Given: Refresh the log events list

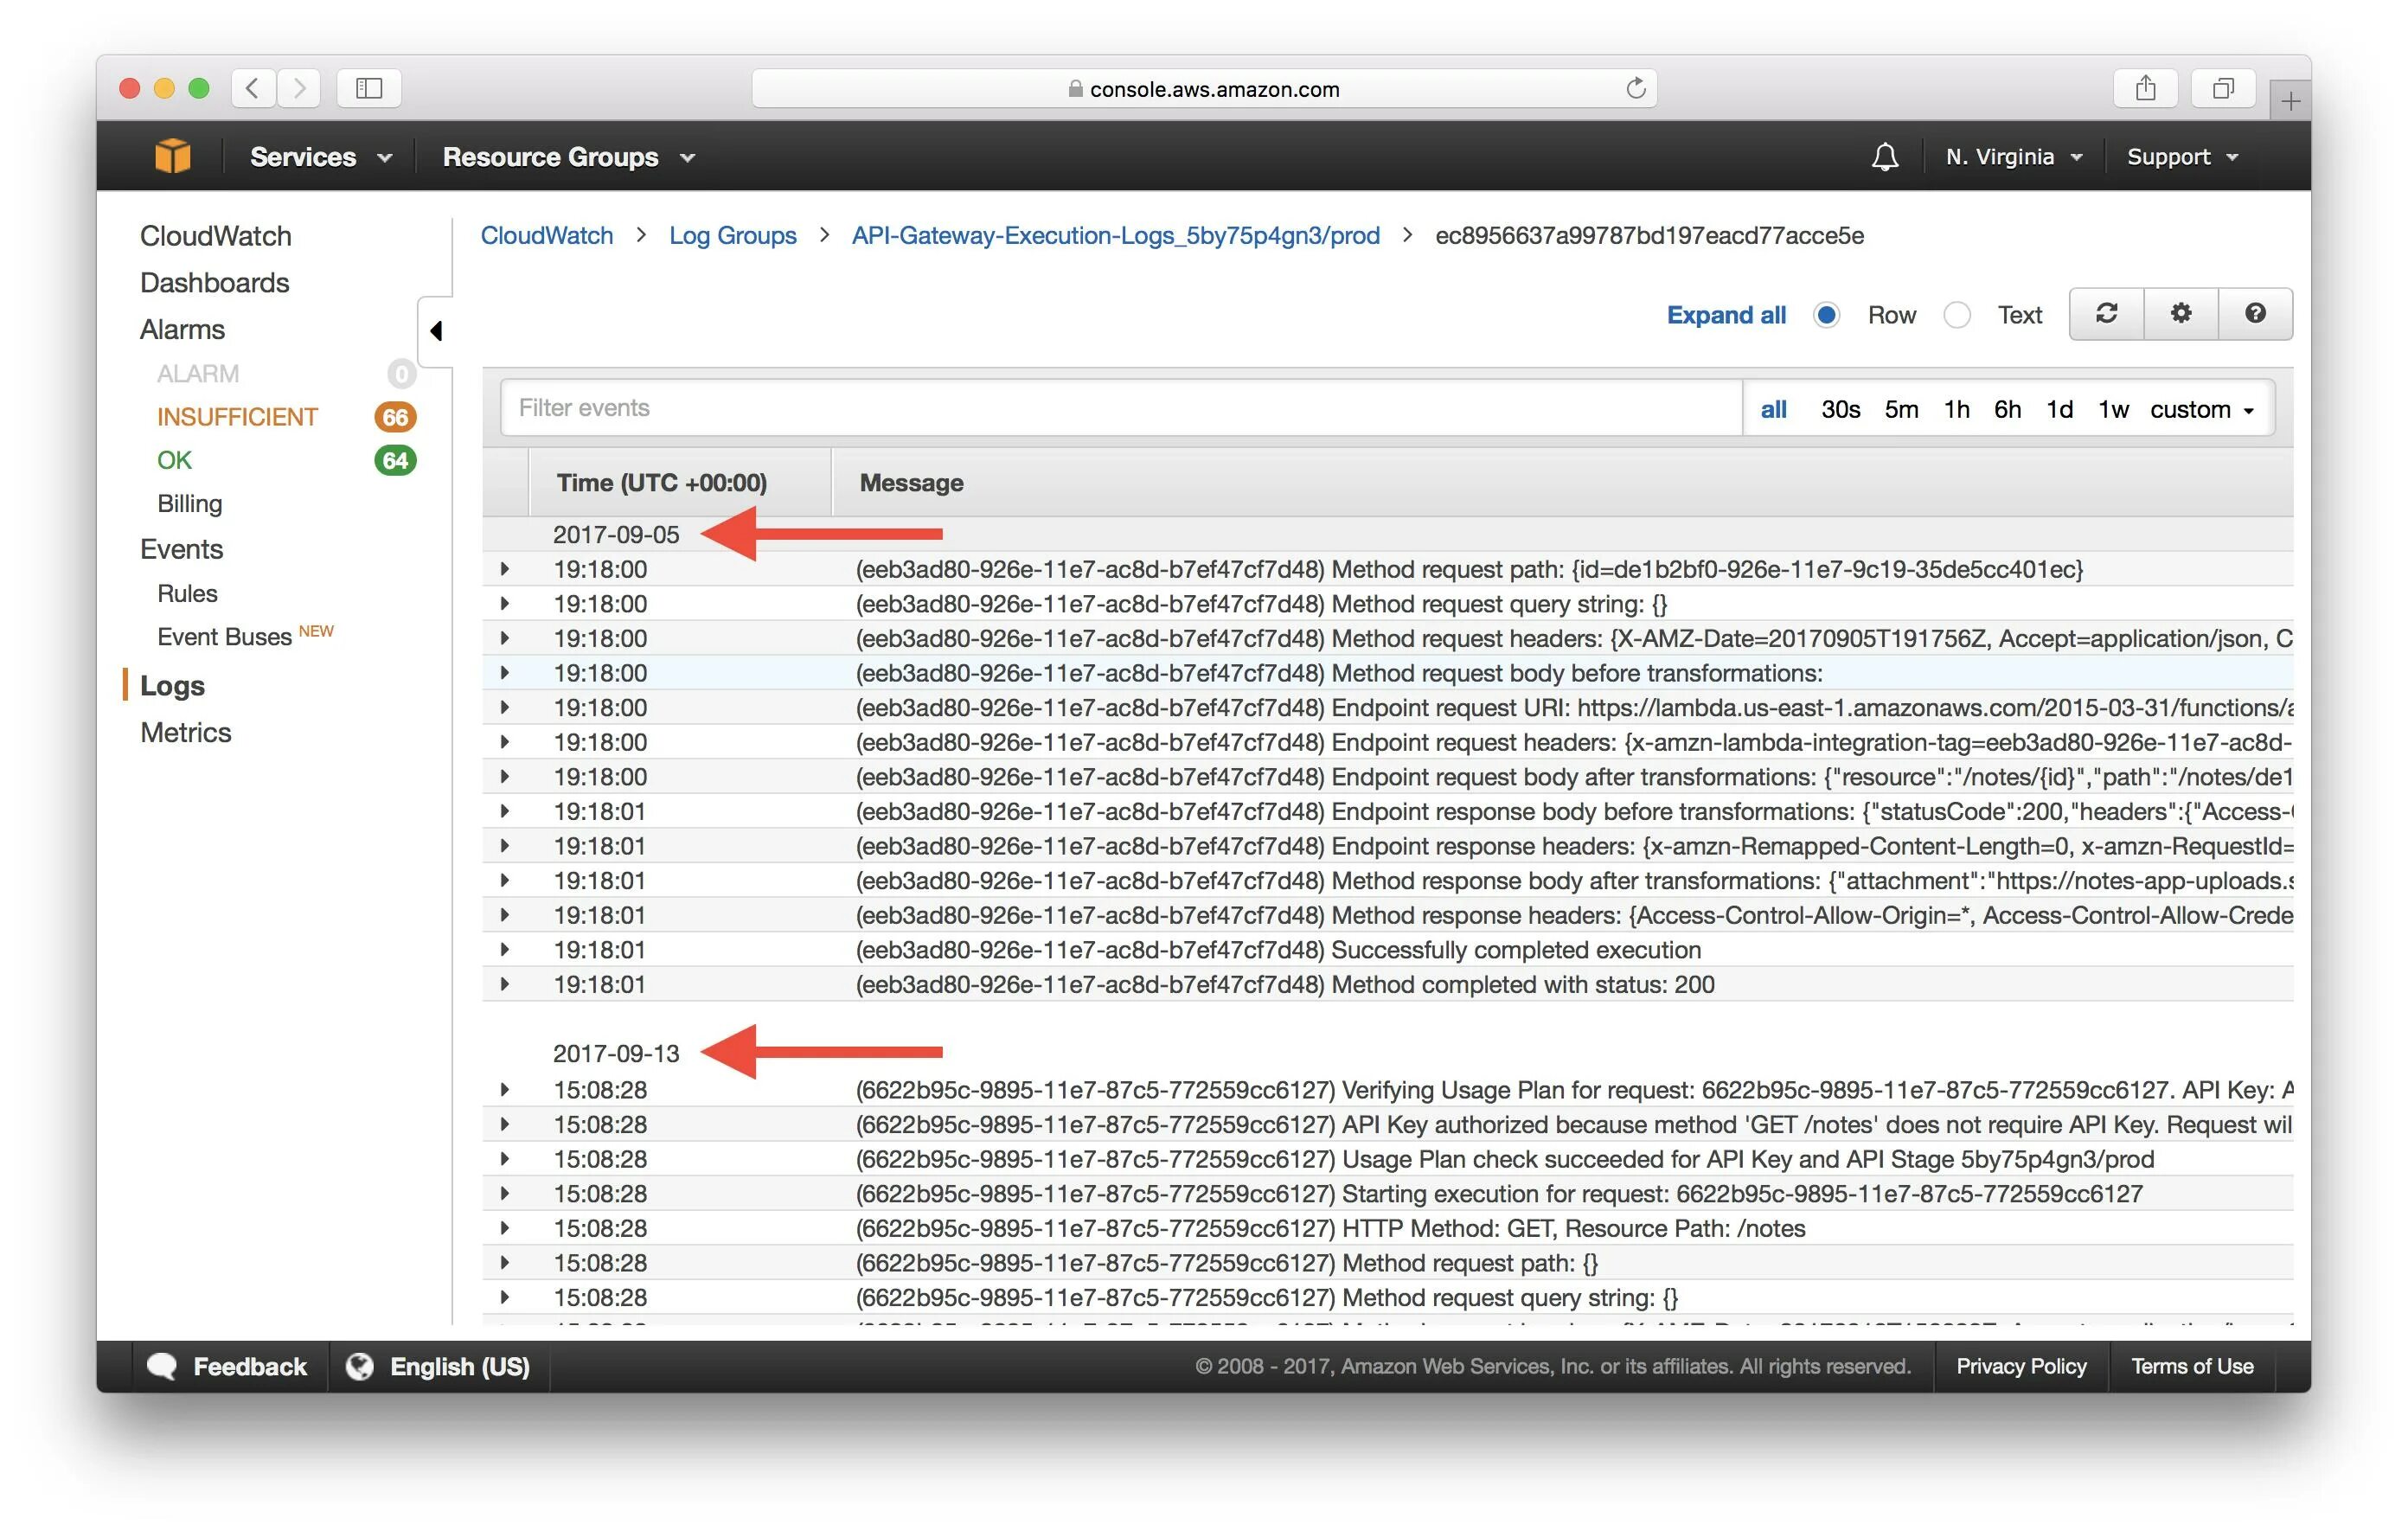Looking at the screenshot, I should 2106,314.
